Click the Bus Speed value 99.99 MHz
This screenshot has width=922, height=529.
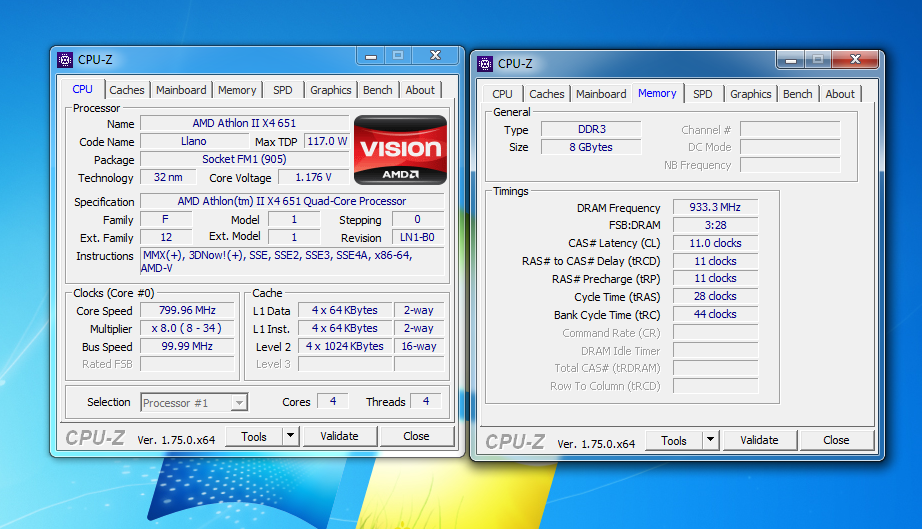pos(188,347)
